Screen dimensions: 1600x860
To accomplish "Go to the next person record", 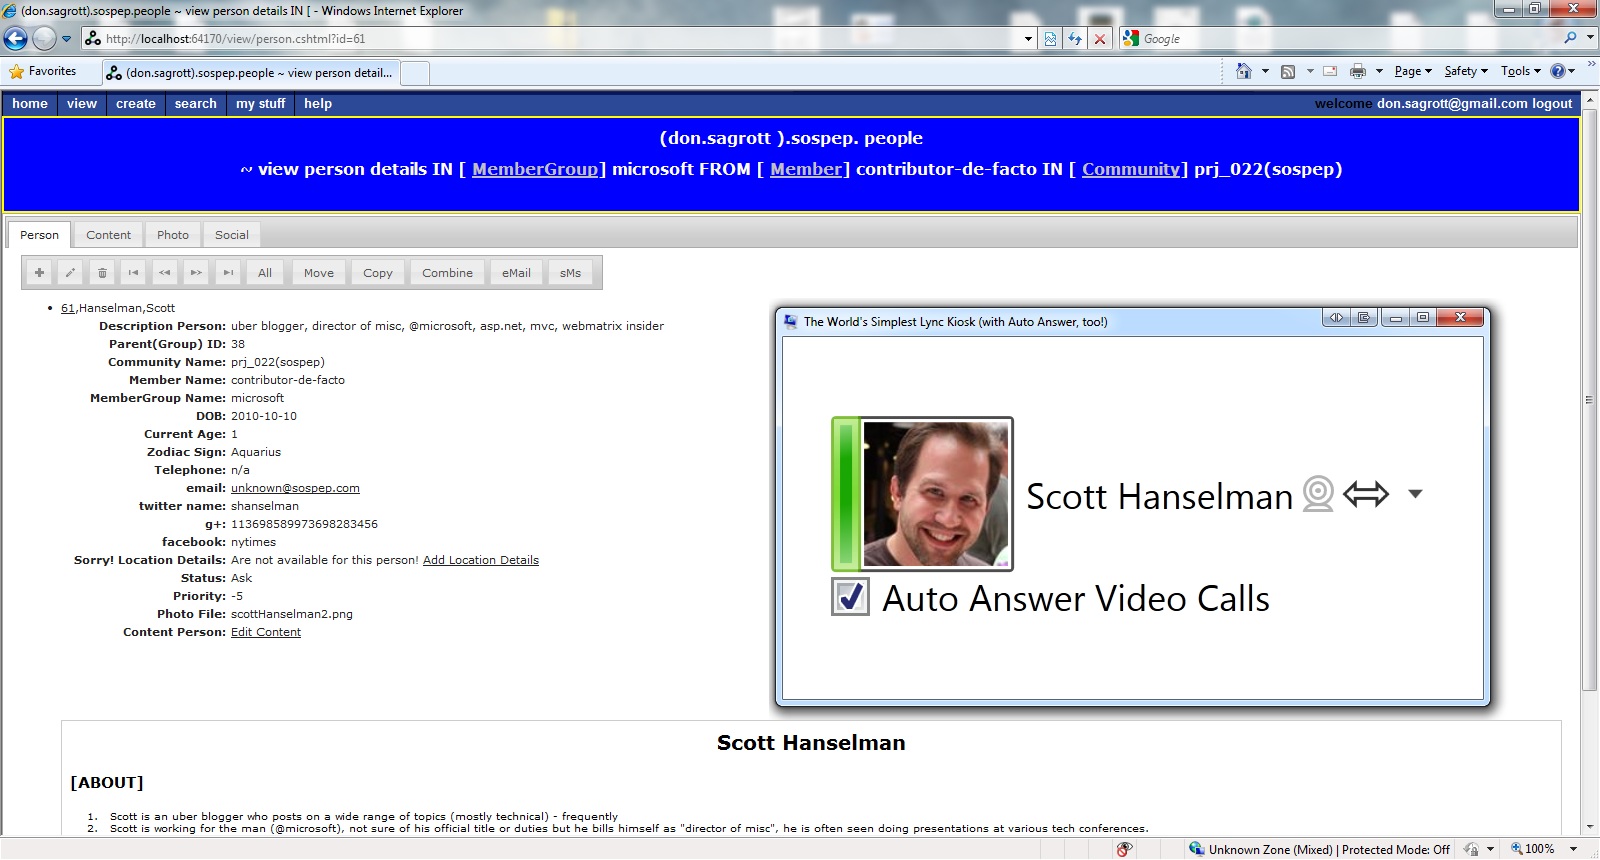I will tap(197, 273).
